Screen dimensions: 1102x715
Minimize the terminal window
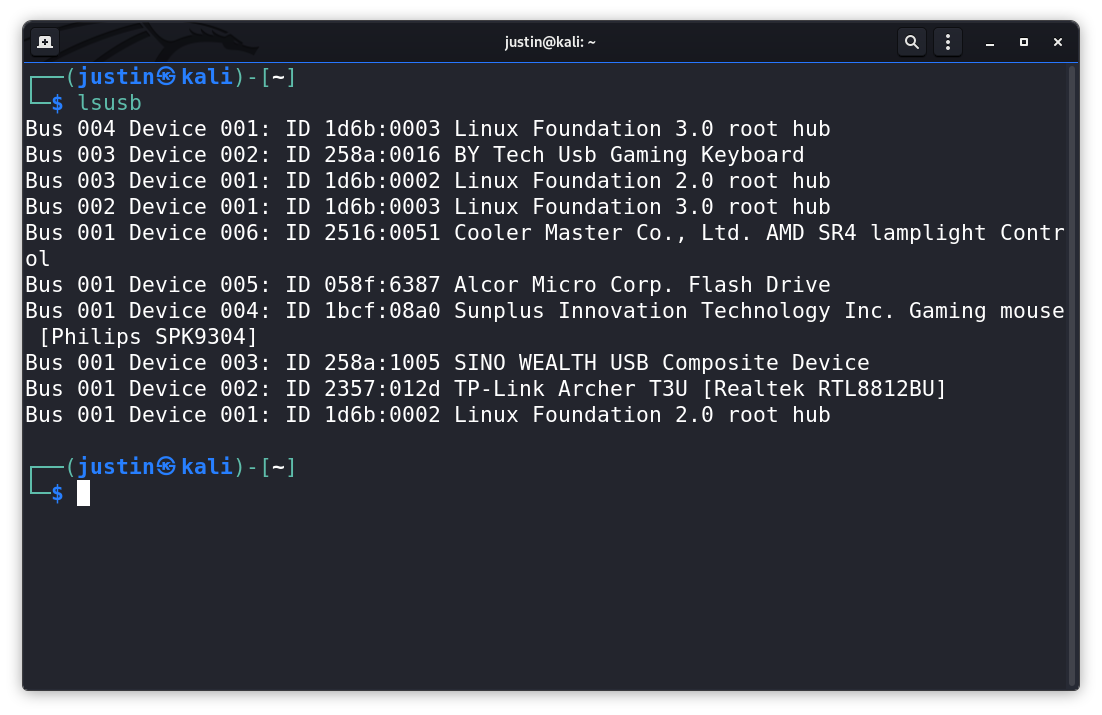click(x=990, y=42)
